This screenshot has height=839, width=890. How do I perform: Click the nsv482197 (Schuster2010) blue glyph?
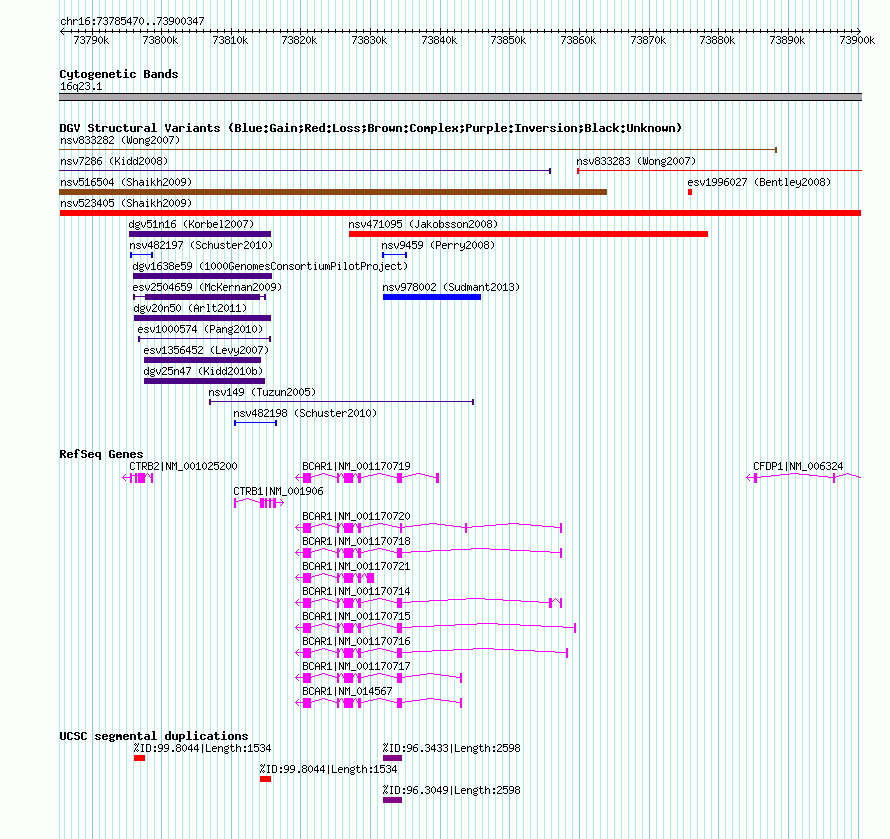coord(141,255)
